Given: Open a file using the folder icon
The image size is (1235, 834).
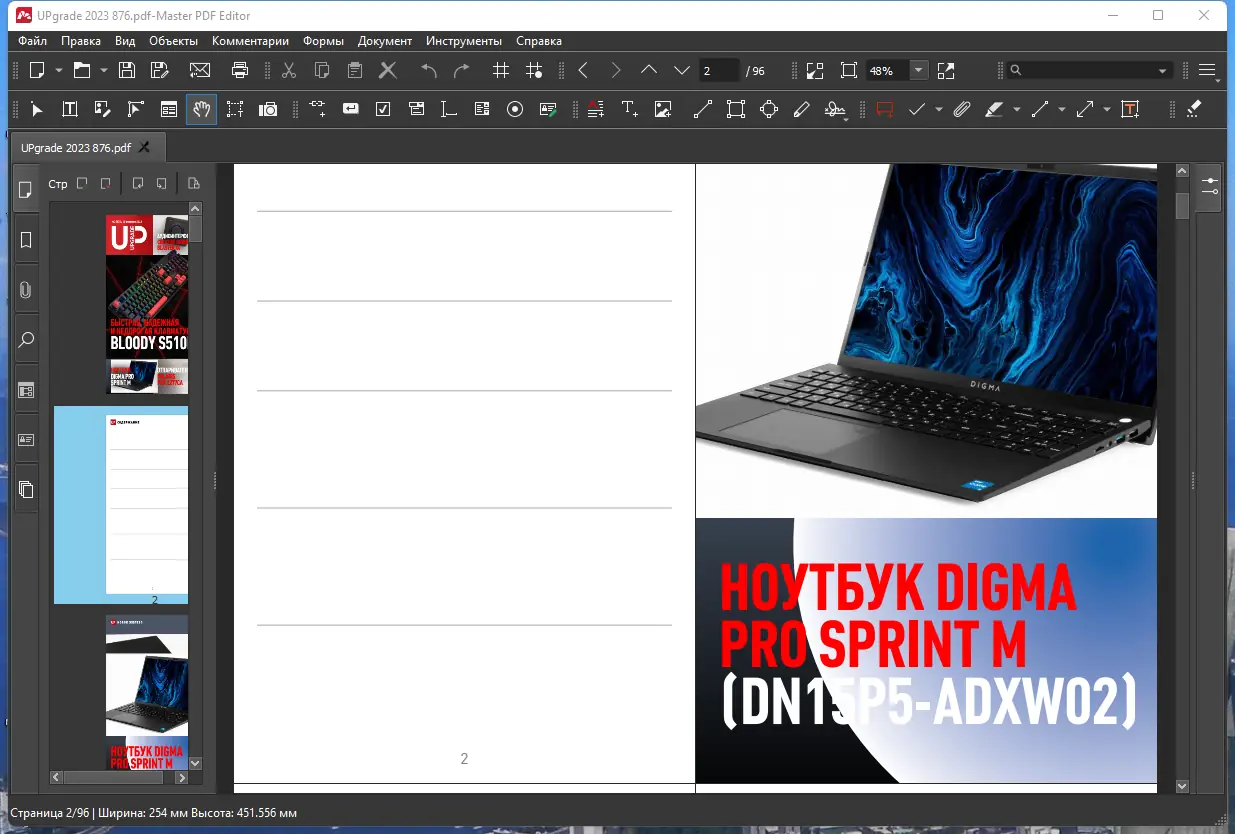Looking at the screenshot, I should [81, 70].
